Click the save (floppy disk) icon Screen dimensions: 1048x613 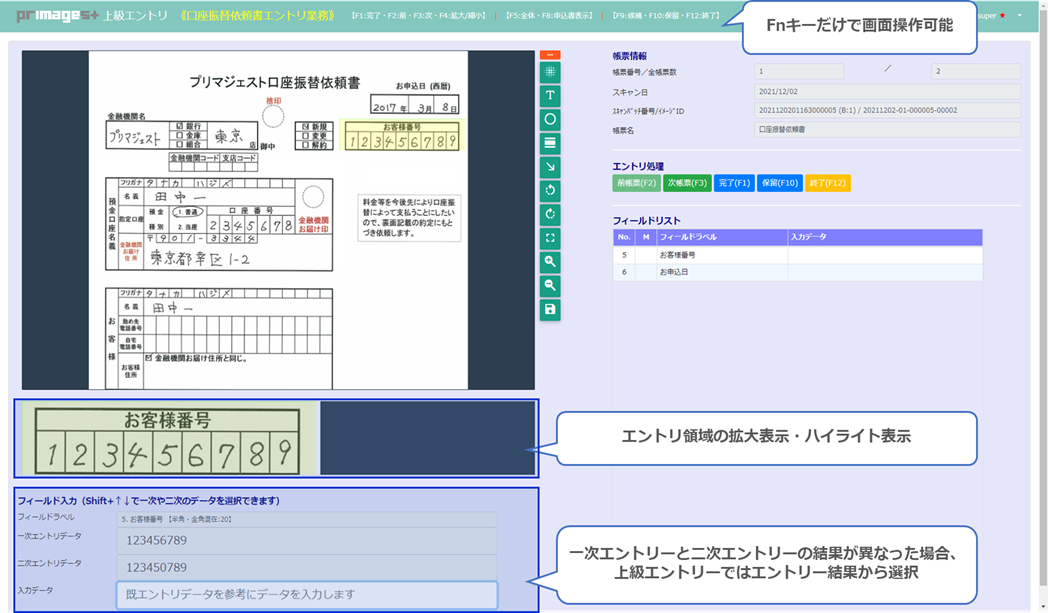pyautogui.click(x=550, y=310)
